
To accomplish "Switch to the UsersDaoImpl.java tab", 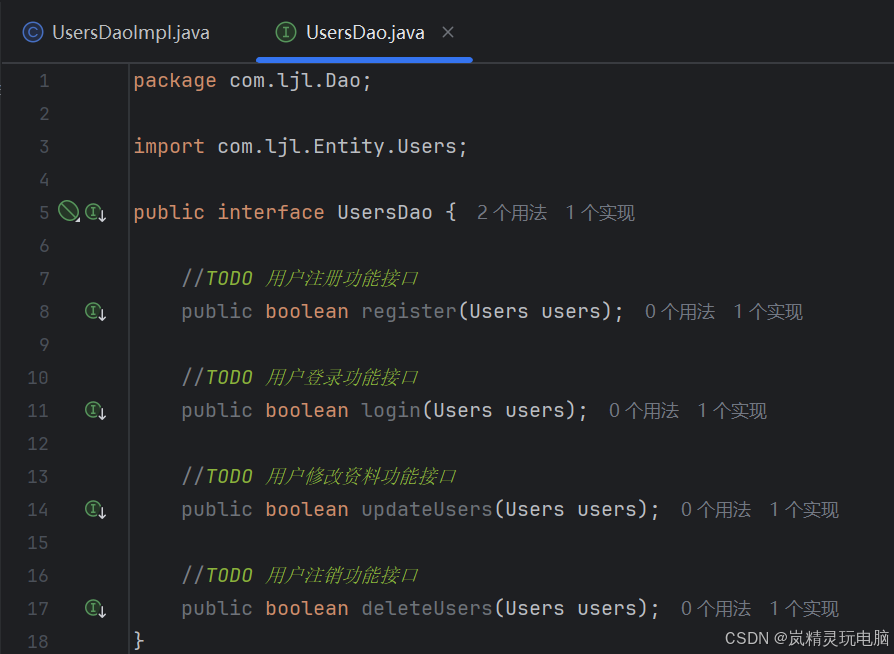I will (116, 33).
